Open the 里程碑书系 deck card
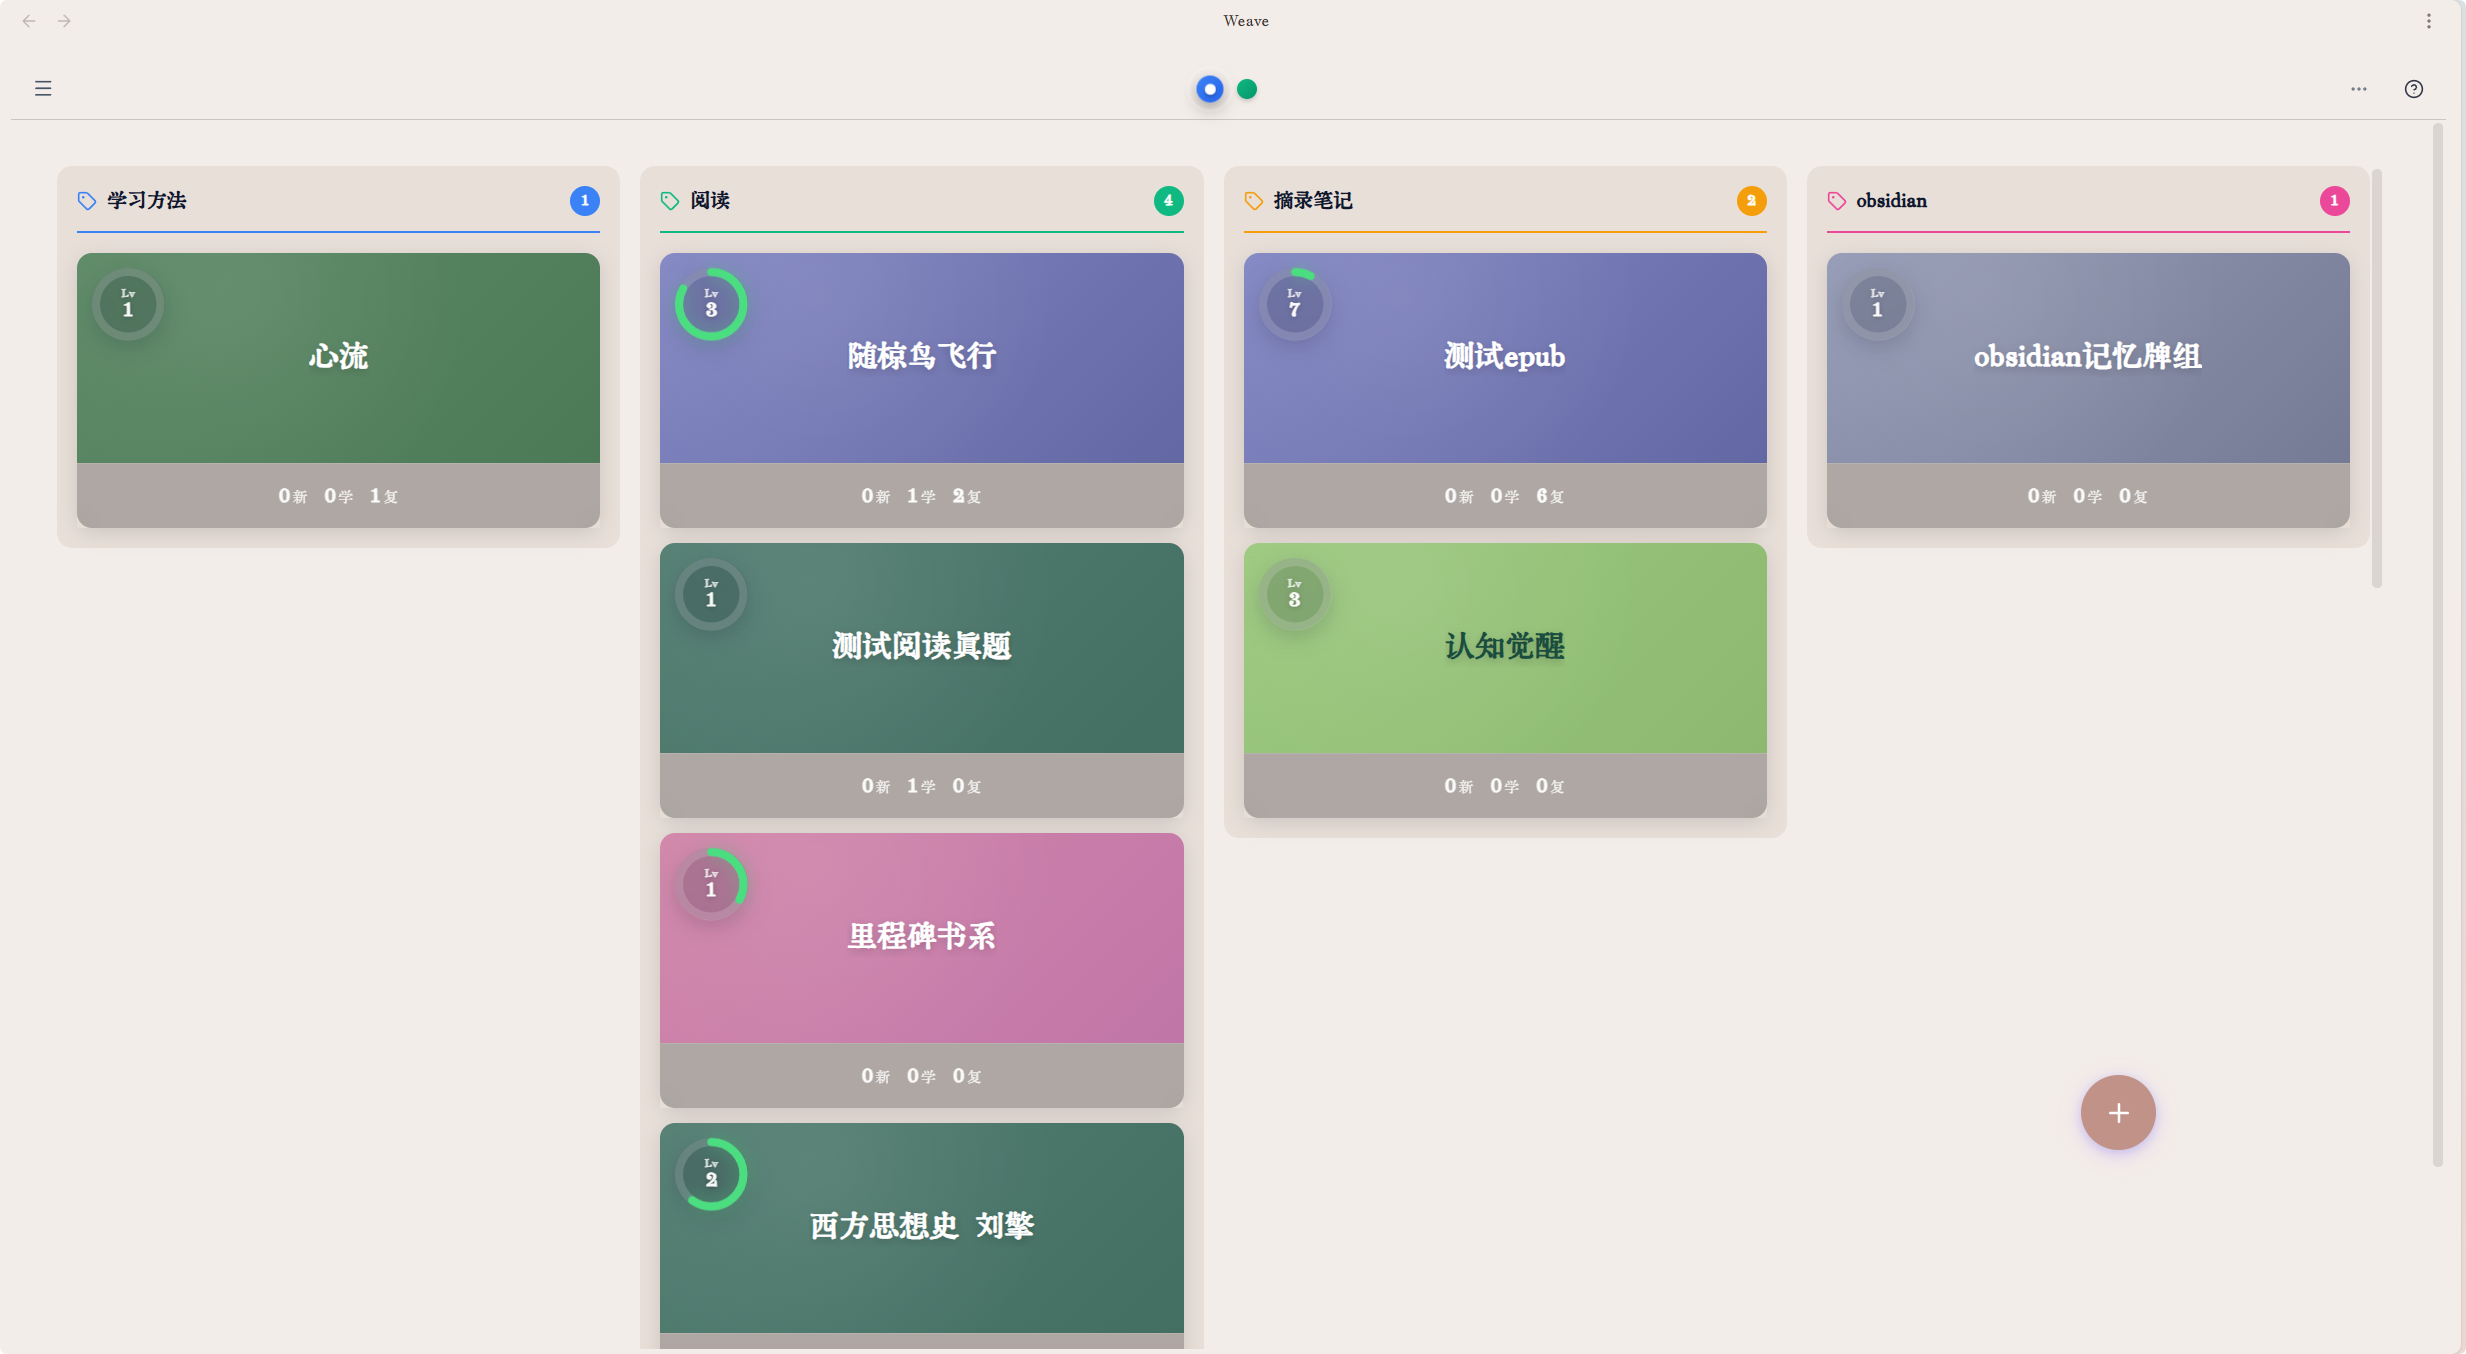The width and height of the screenshot is (2466, 1354). pyautogui.click(x=921, y=970)
